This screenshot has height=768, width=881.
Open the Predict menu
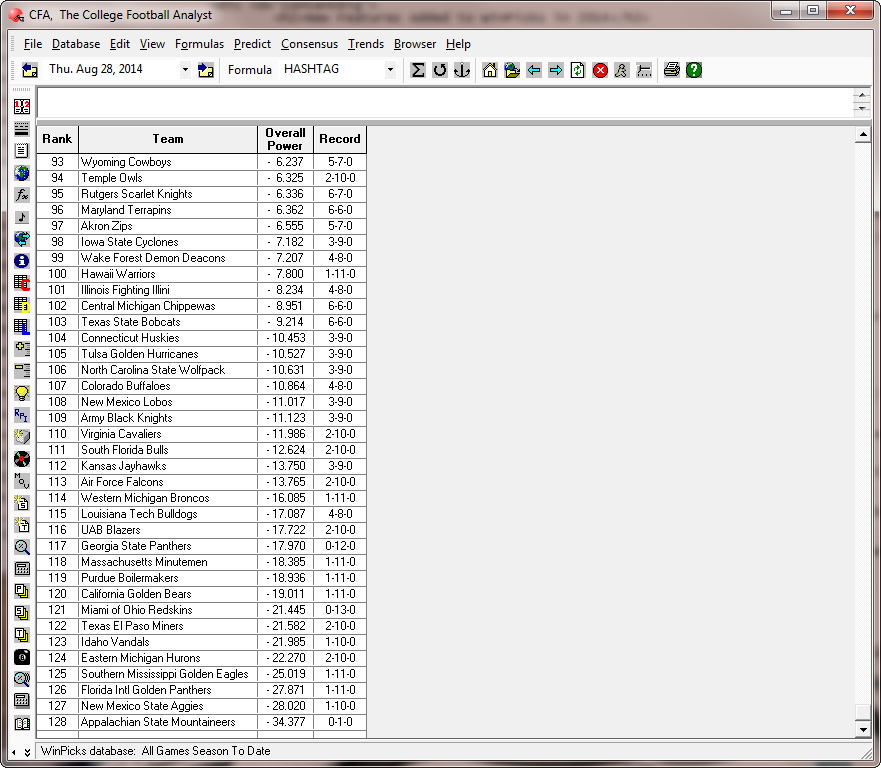click(x=252, y=44)
